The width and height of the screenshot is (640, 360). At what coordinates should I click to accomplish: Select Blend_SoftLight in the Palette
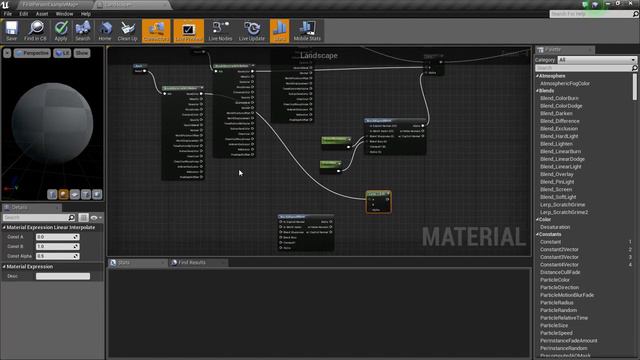coord(558,197)
